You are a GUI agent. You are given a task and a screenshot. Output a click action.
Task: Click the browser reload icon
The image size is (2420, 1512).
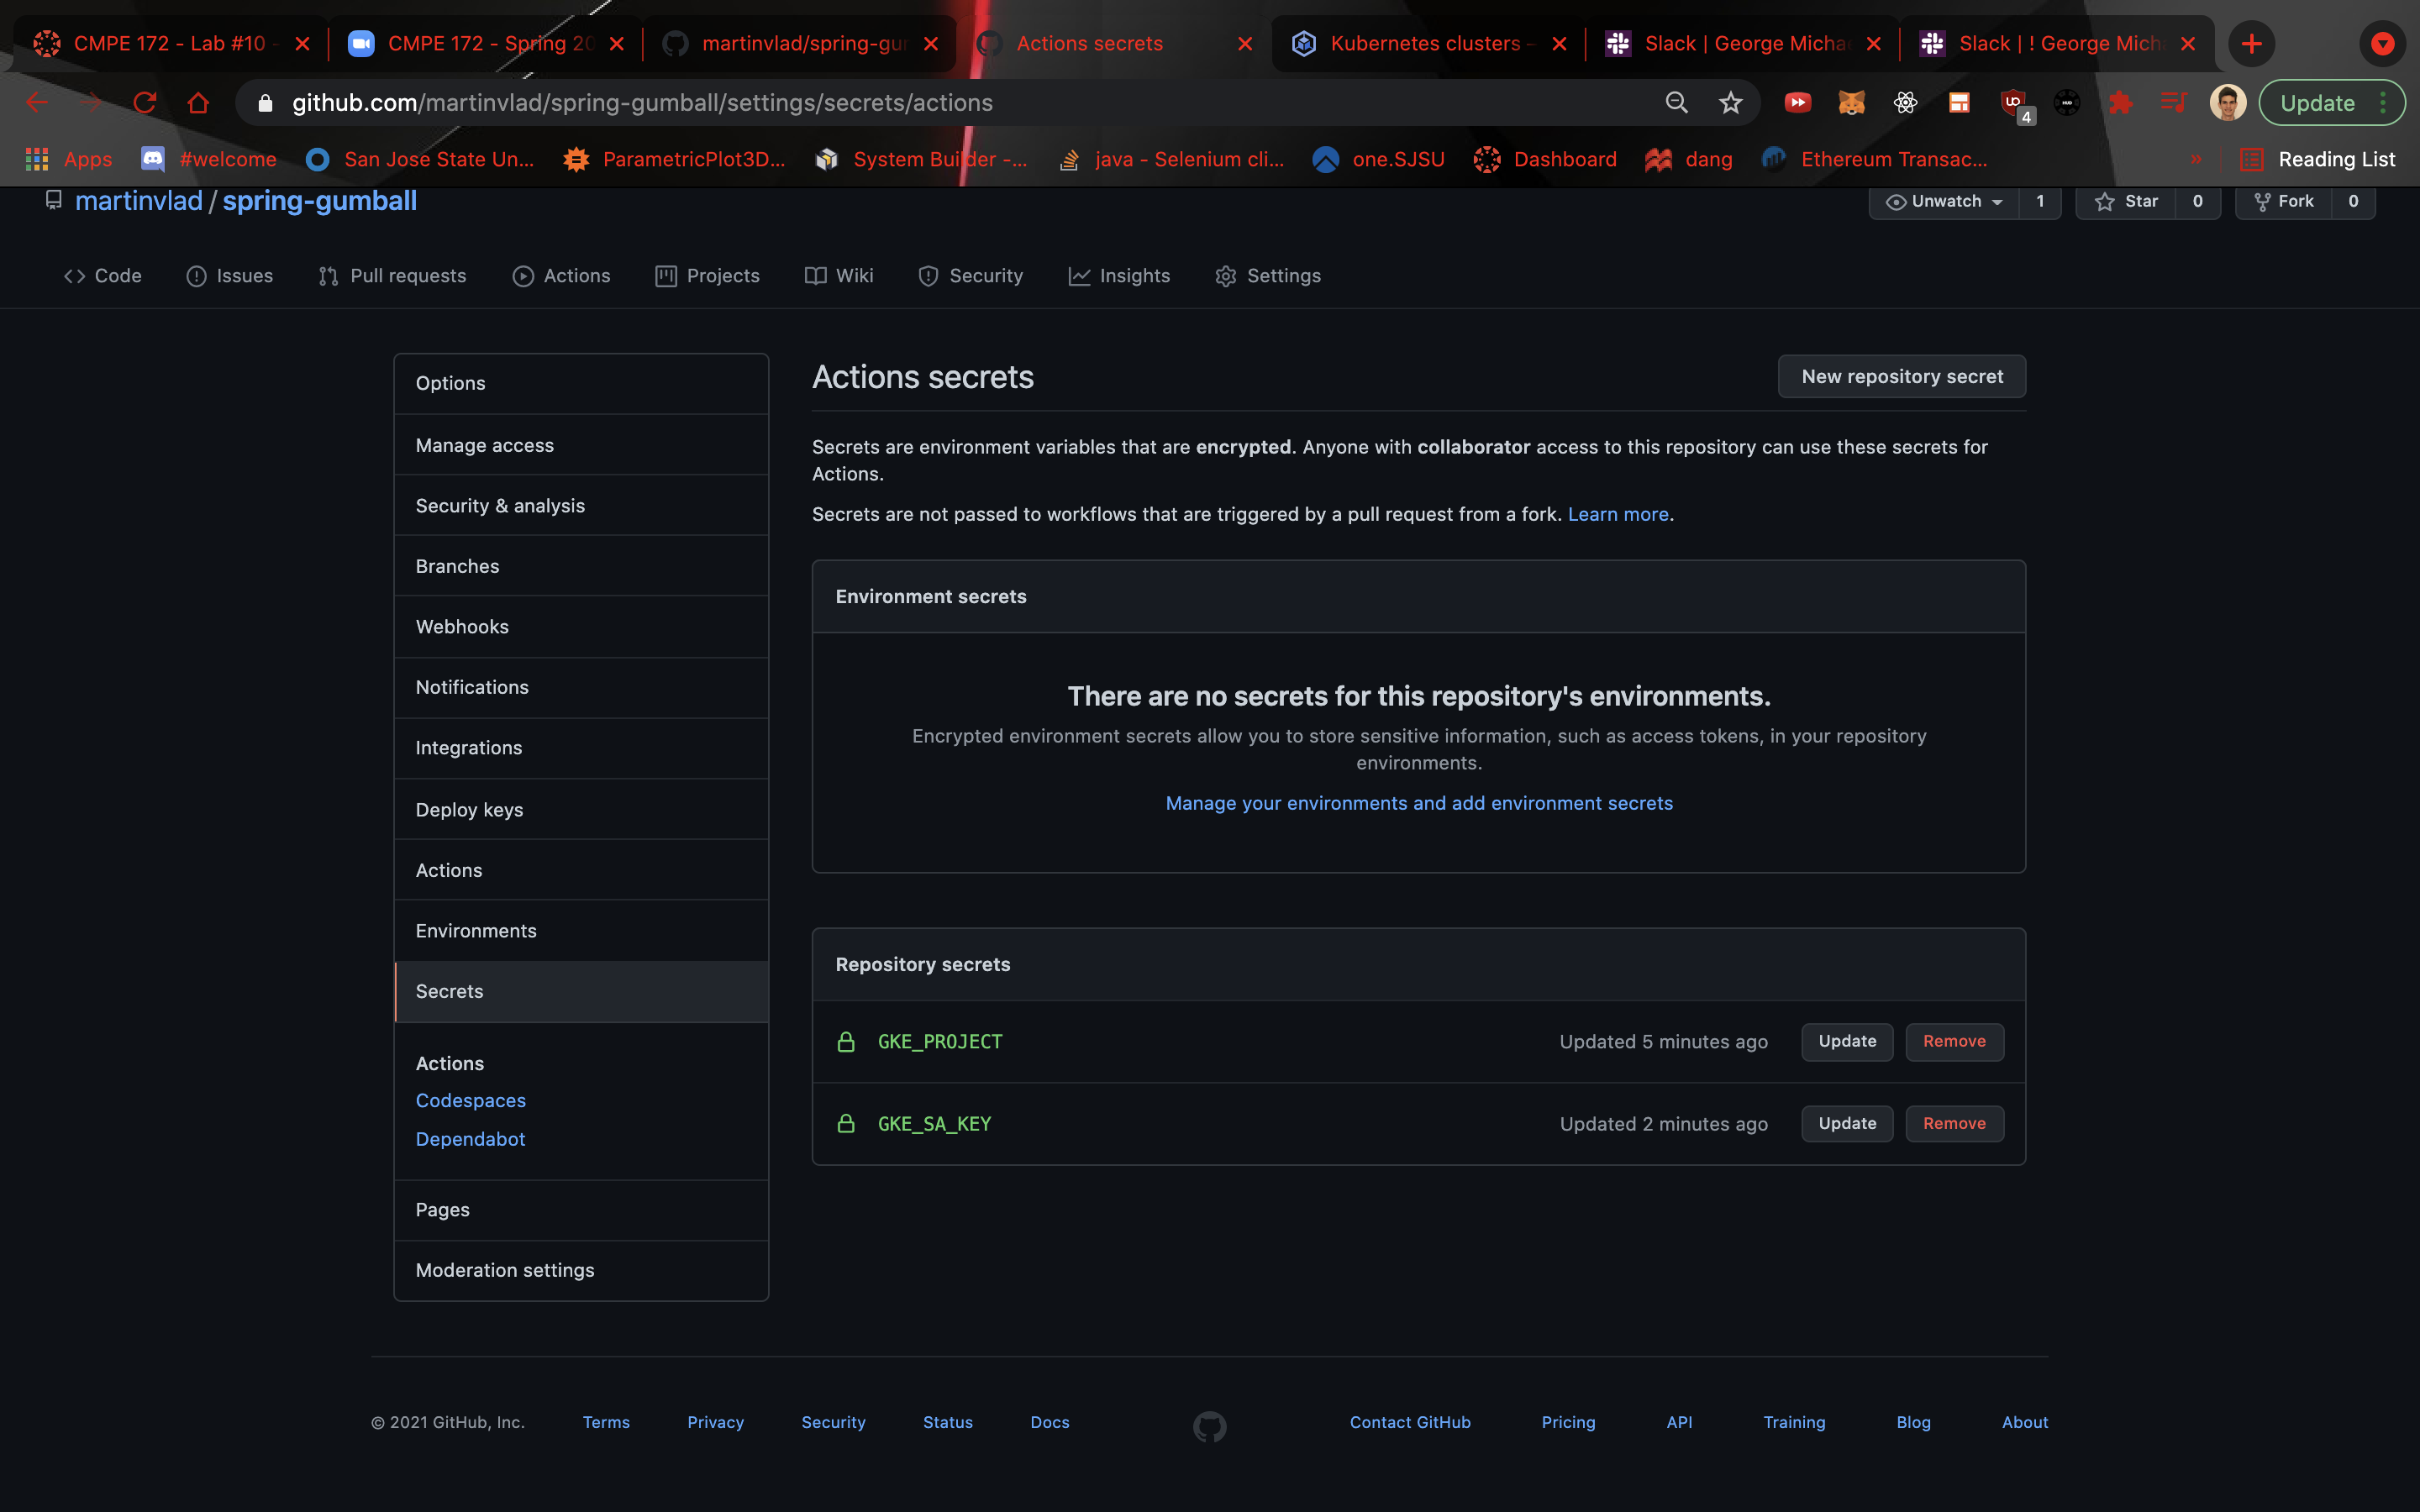tap(145, 103)
